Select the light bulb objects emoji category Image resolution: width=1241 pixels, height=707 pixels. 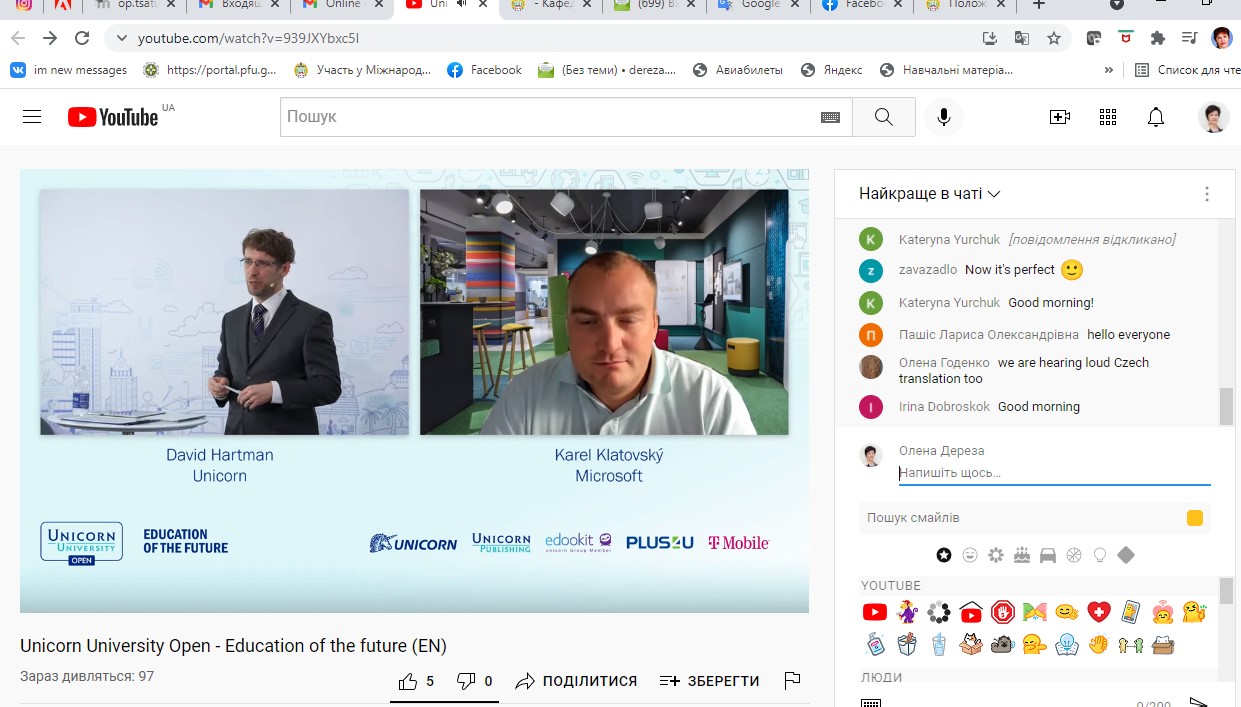[1100, 555]
